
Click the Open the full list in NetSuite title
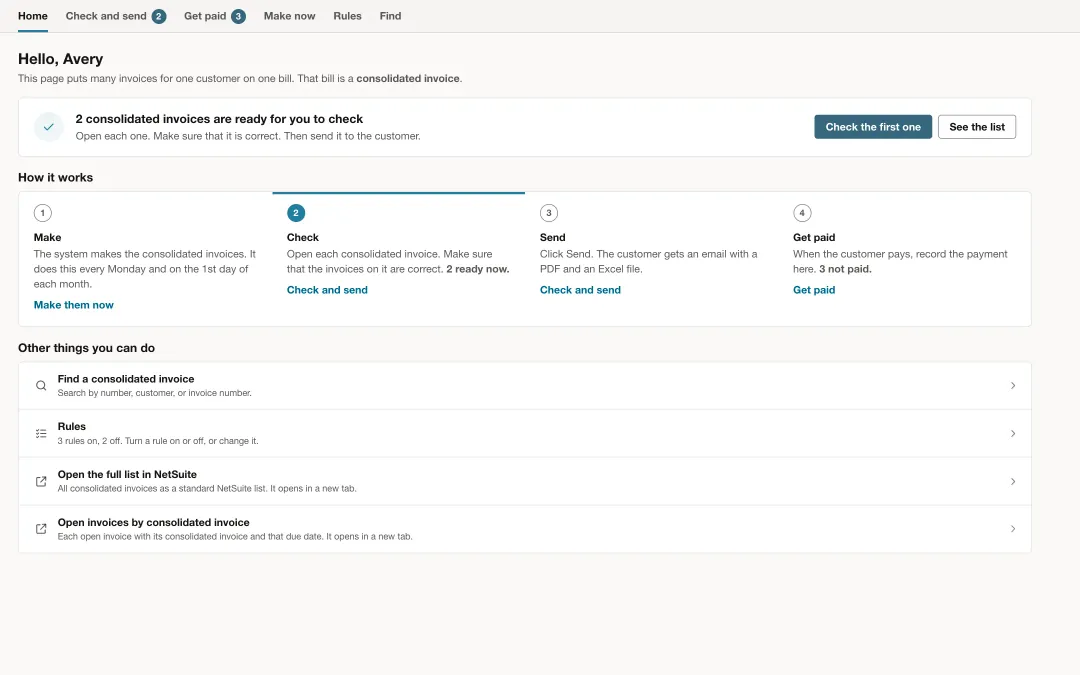point(127,475)
